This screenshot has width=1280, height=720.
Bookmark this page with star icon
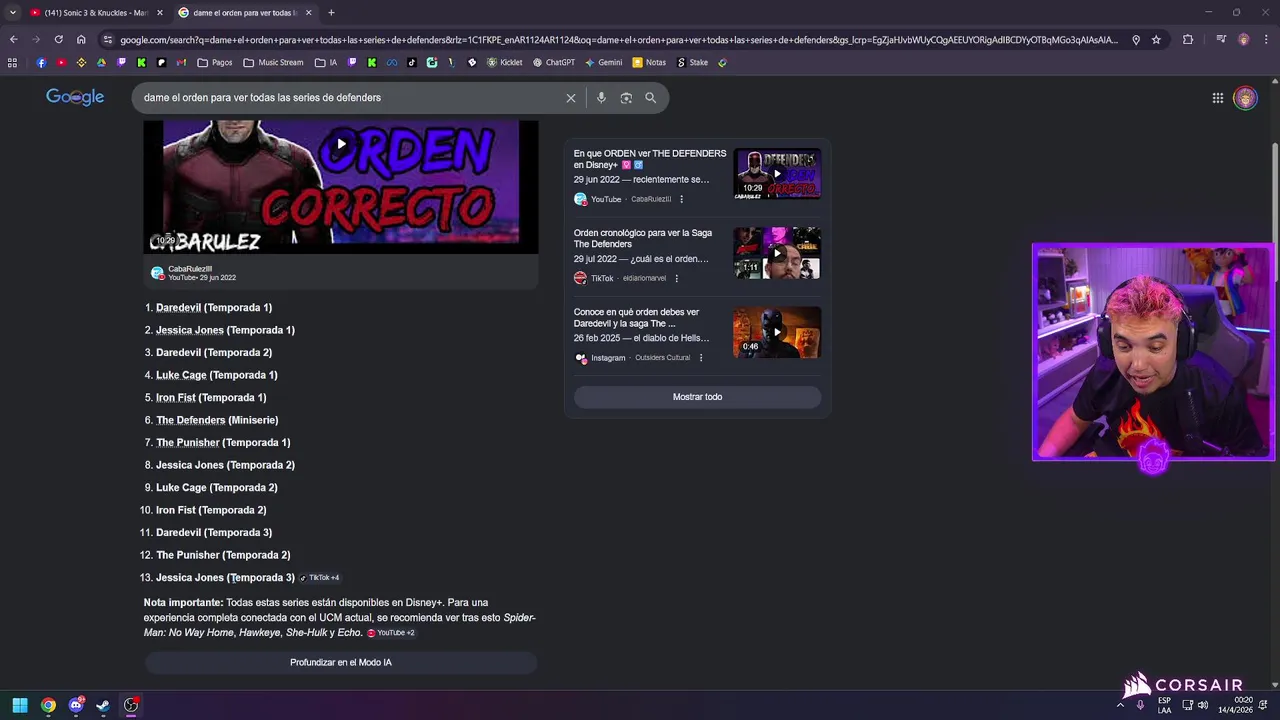[1156, 40]
